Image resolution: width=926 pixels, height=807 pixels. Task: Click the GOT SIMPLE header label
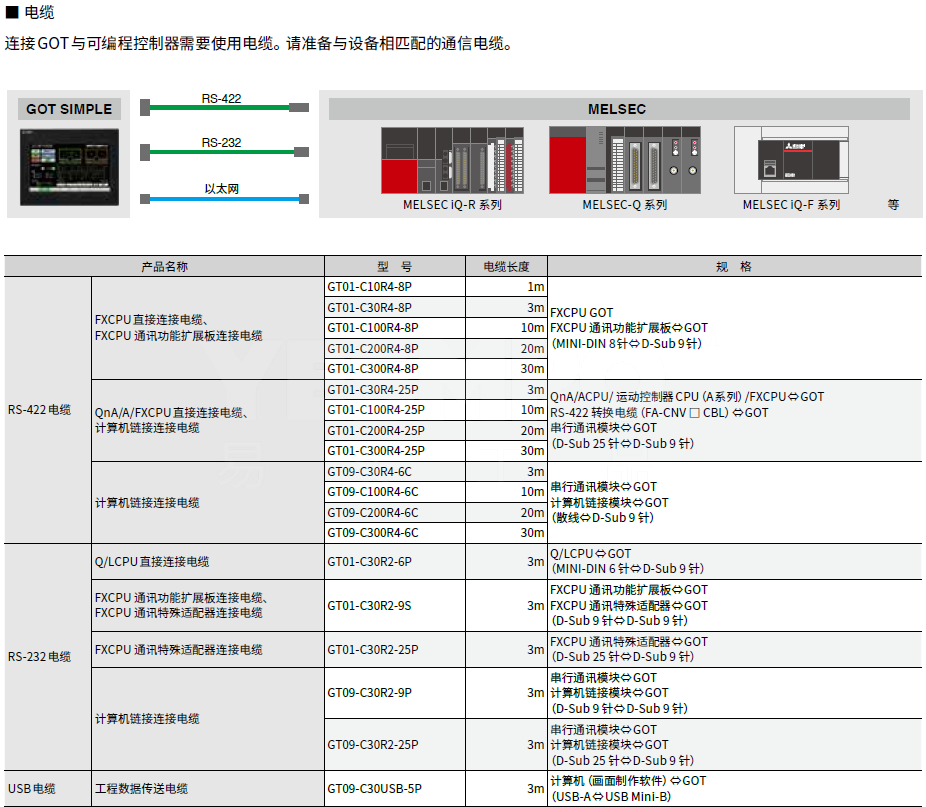pyautogui.click(x=68, y=109)
